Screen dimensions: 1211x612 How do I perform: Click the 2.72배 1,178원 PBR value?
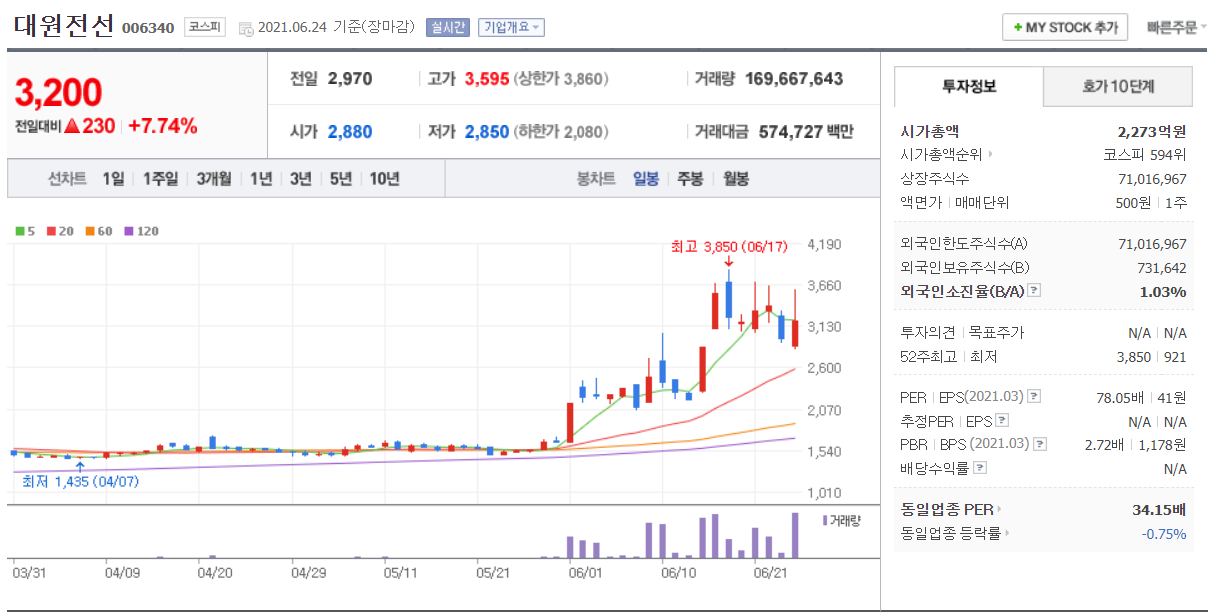pos(1135,444)
